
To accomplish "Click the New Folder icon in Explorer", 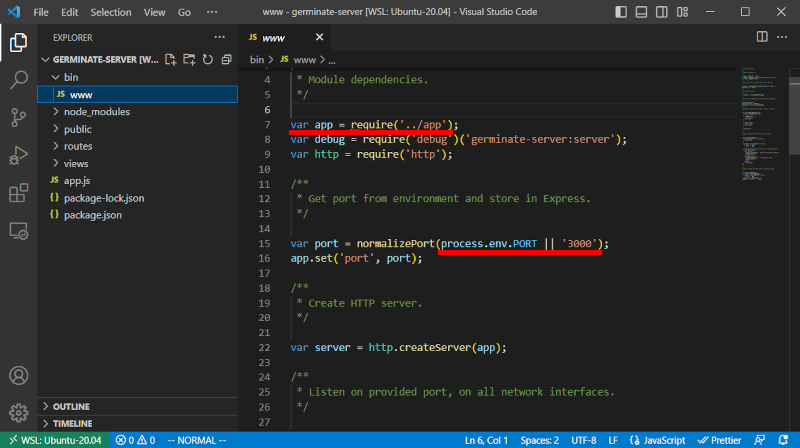I will pos(189,60).
